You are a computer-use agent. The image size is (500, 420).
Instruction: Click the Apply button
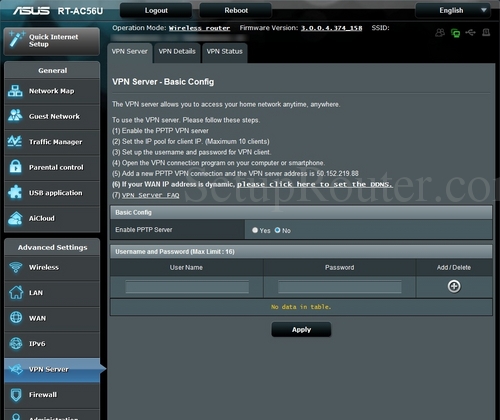coord(301,330)
